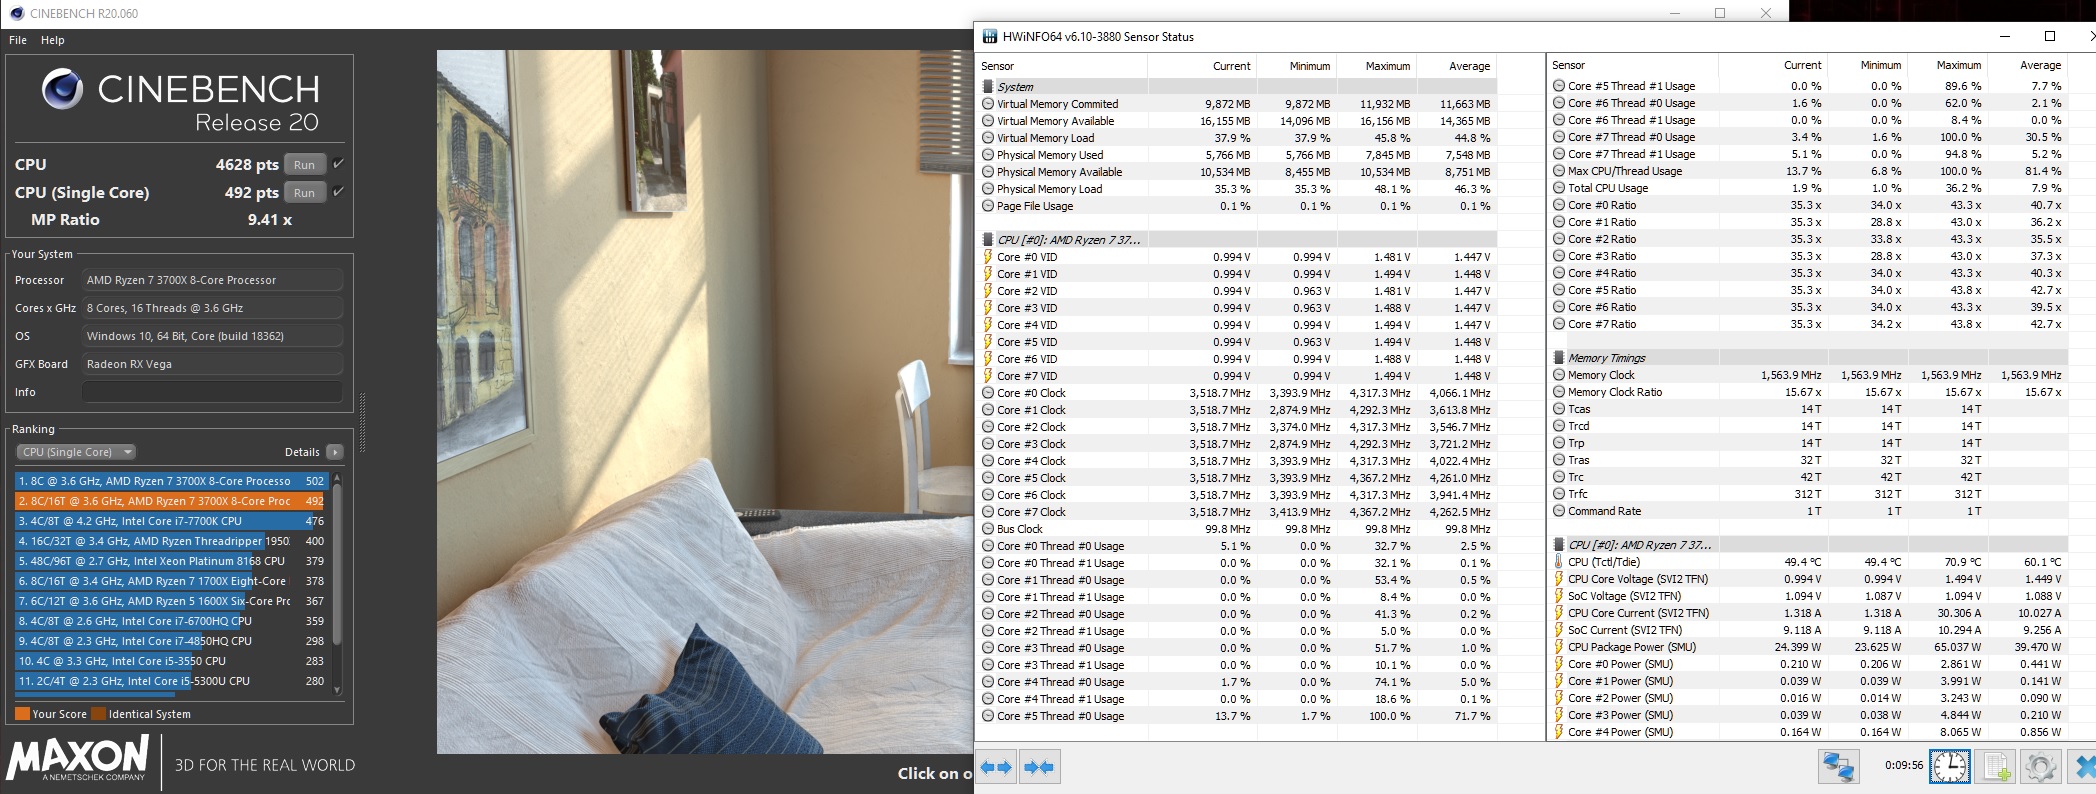Click the CPU Package Power bolt icon
The width and height of the screenshot is (2096, 794).
point(1559,647)
